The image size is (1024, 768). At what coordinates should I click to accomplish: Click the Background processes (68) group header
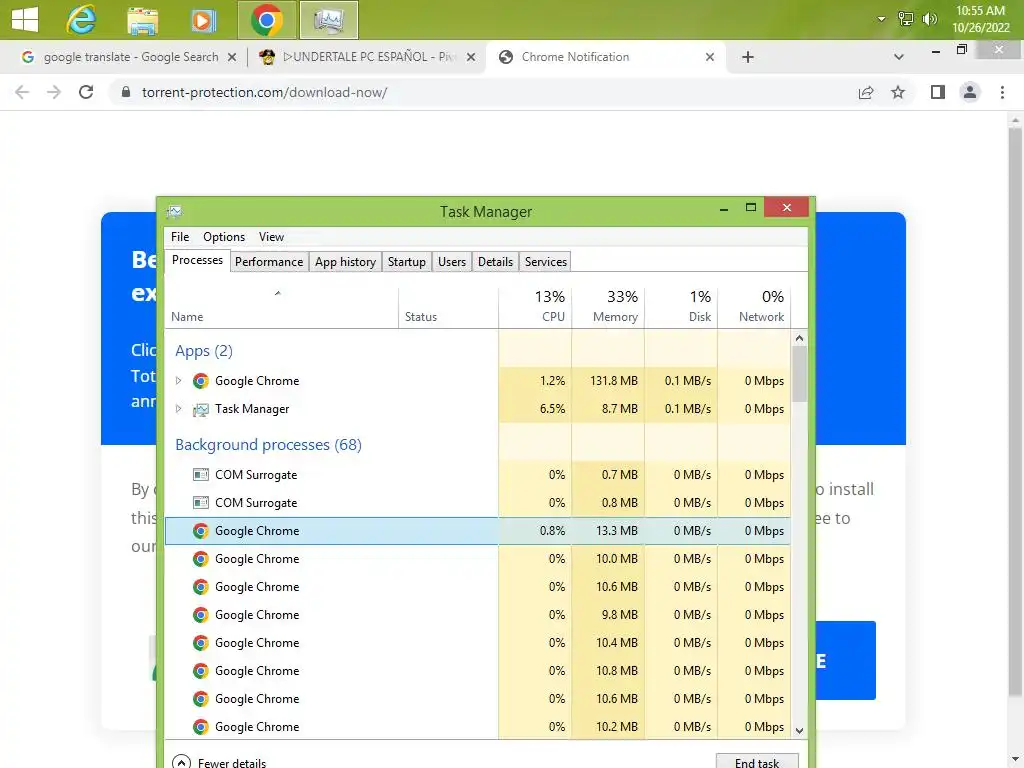[268, 445]
